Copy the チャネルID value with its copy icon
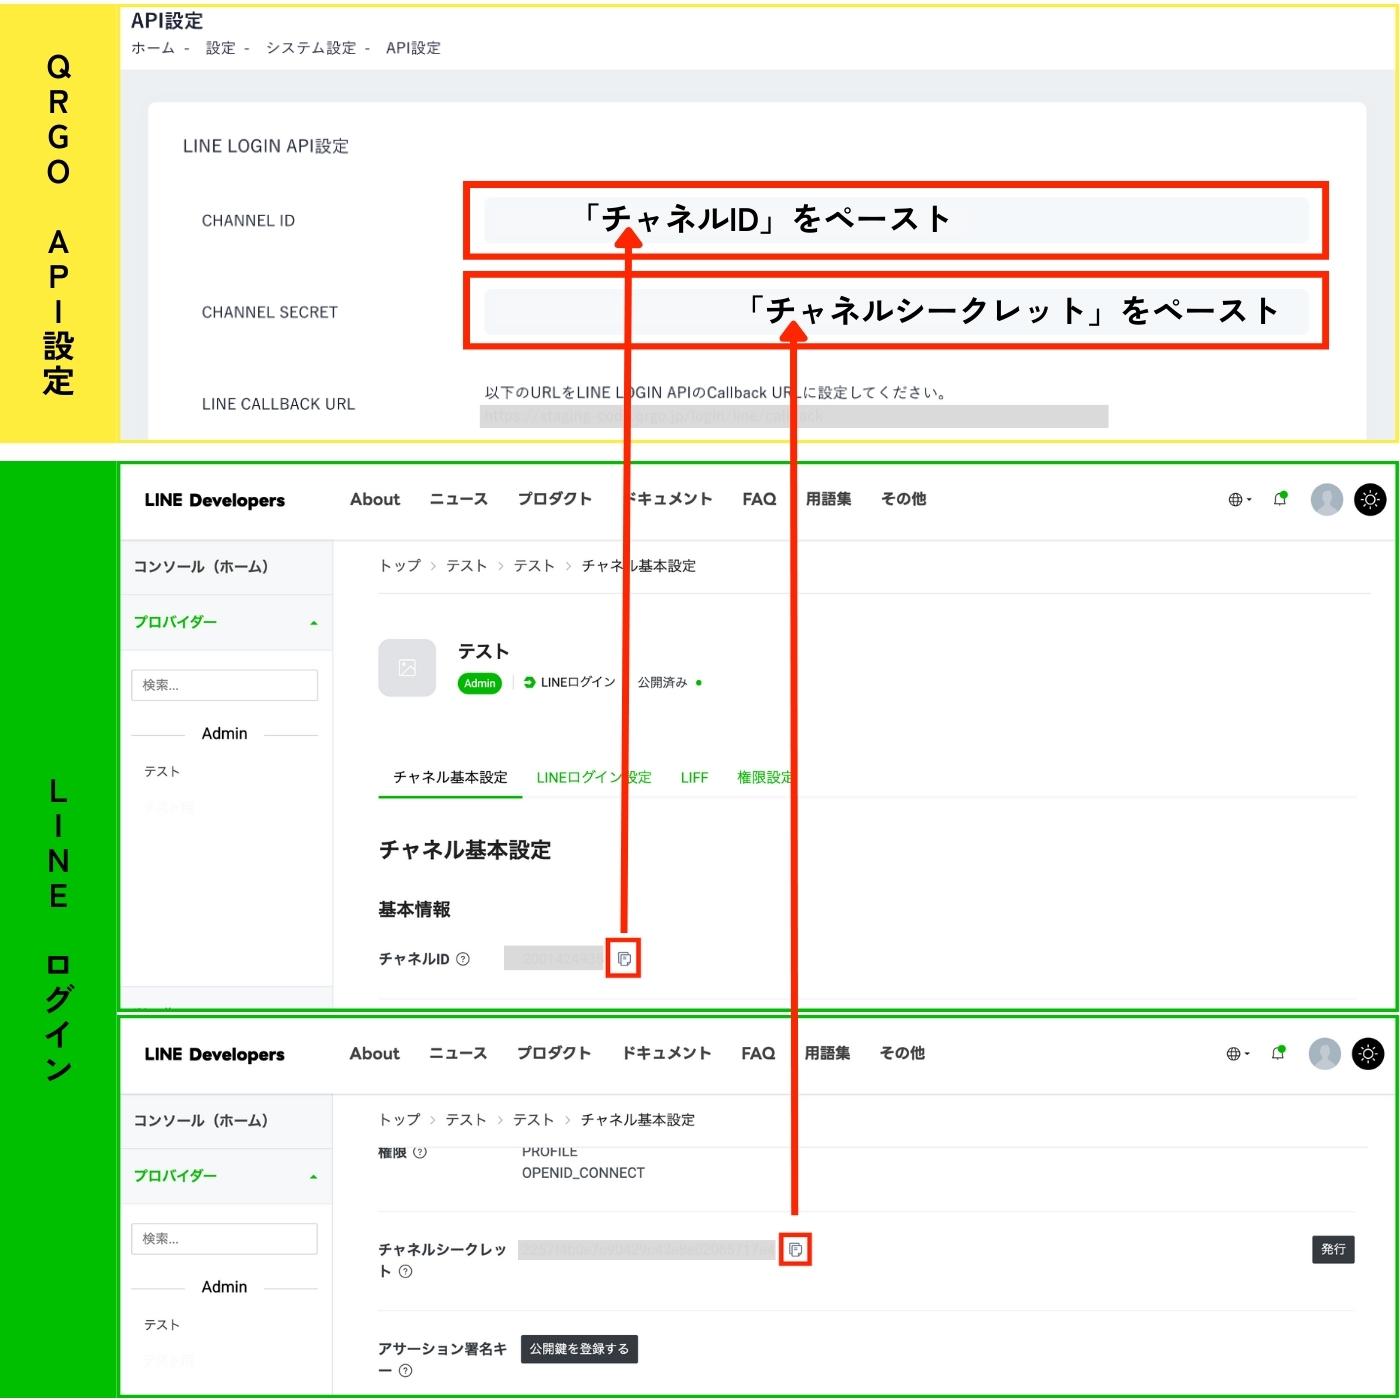This screenshot has width=1400, height=1400. tap(624, 959)
